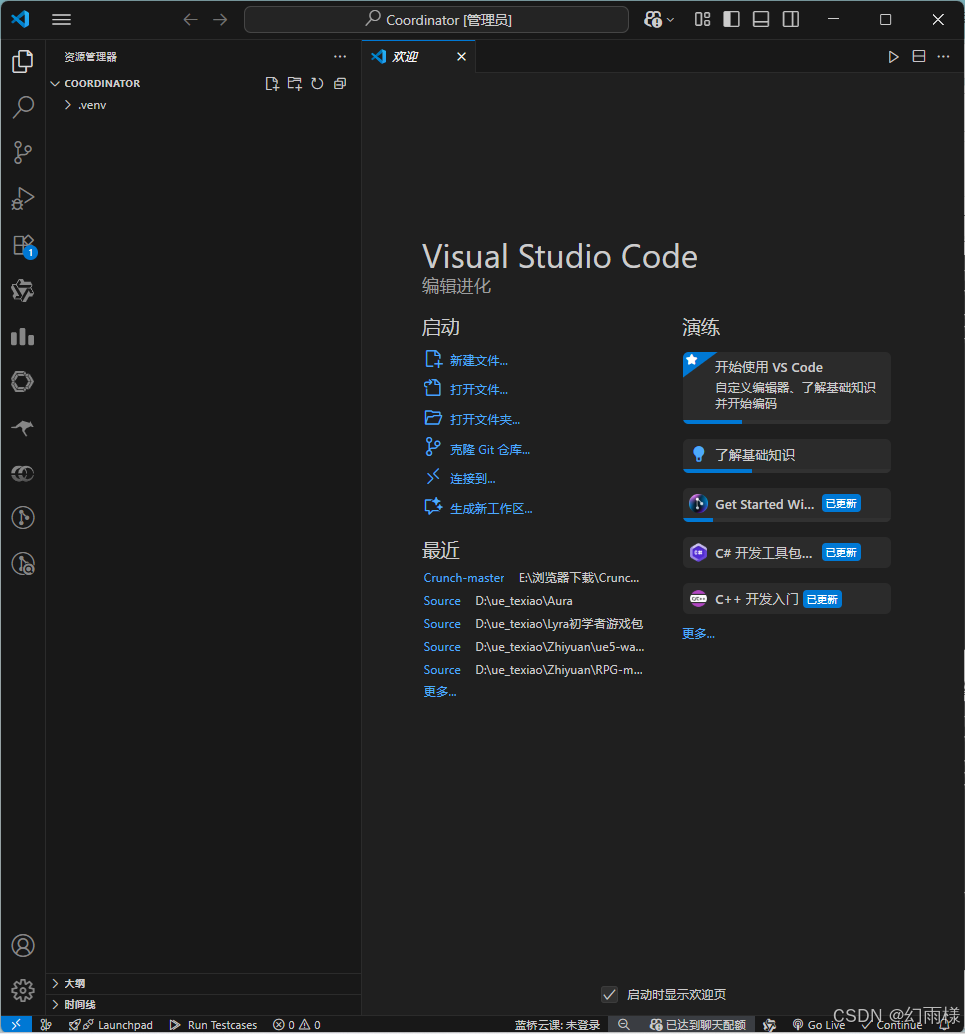Open 了解基础知识 walkthrough

[x=786, y=456]
